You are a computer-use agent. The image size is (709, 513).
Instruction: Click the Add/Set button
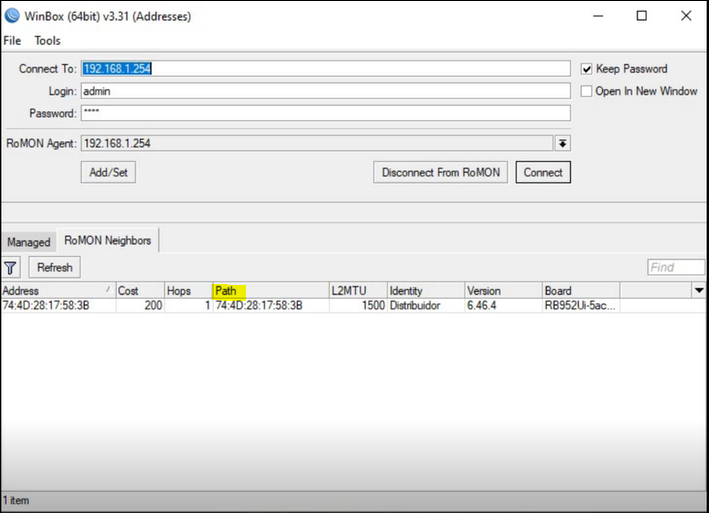(109, 172)
